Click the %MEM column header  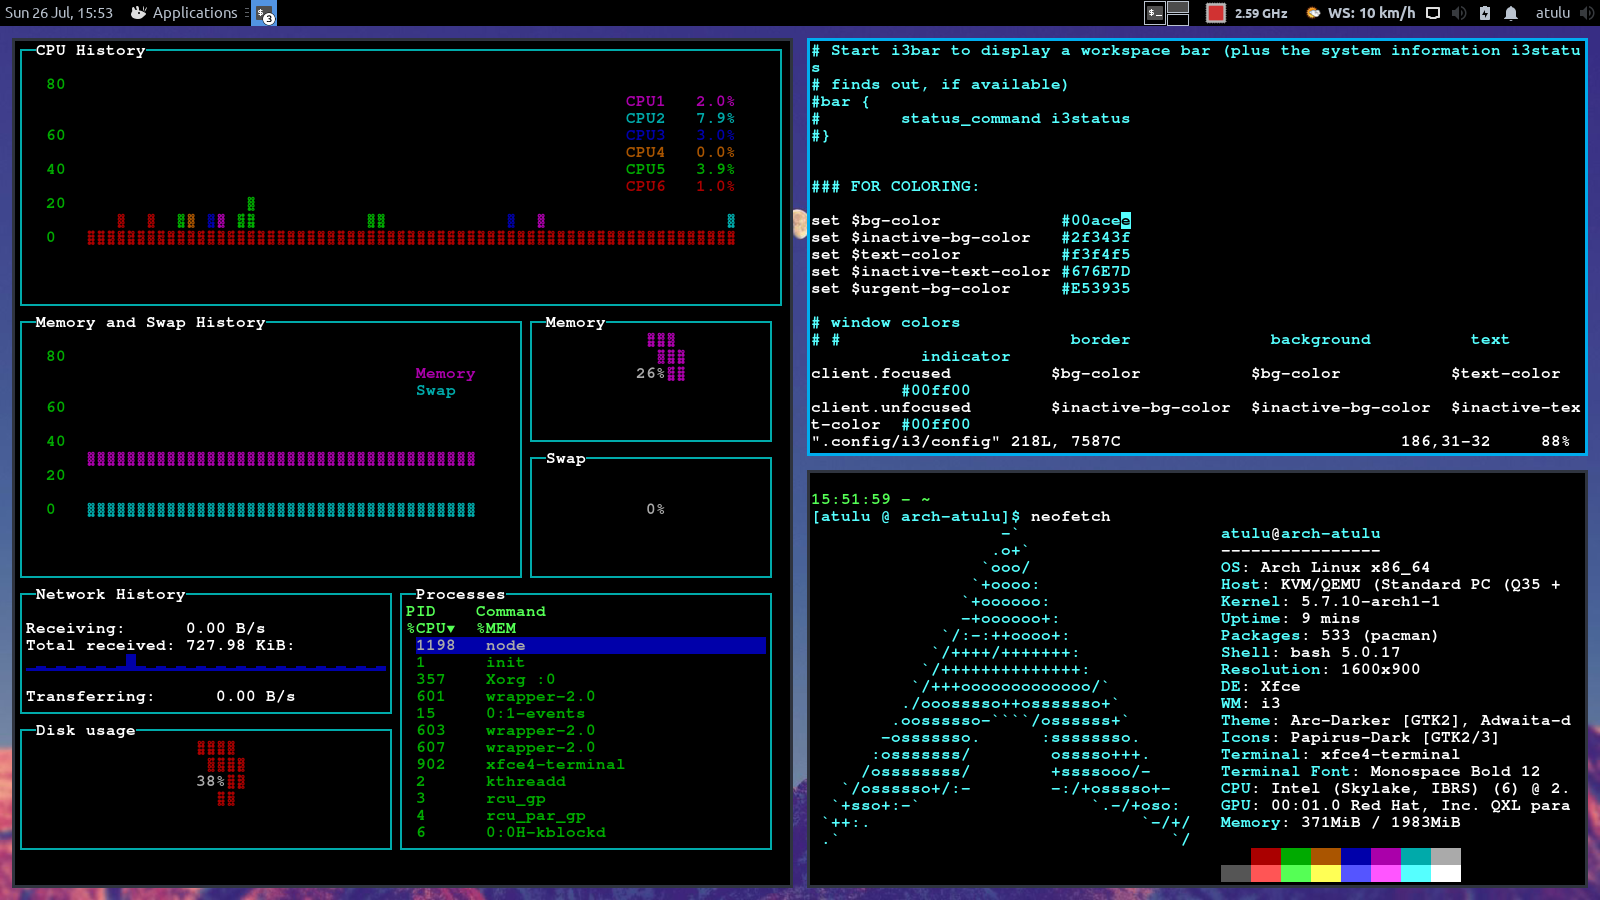[x=496, y=629]
